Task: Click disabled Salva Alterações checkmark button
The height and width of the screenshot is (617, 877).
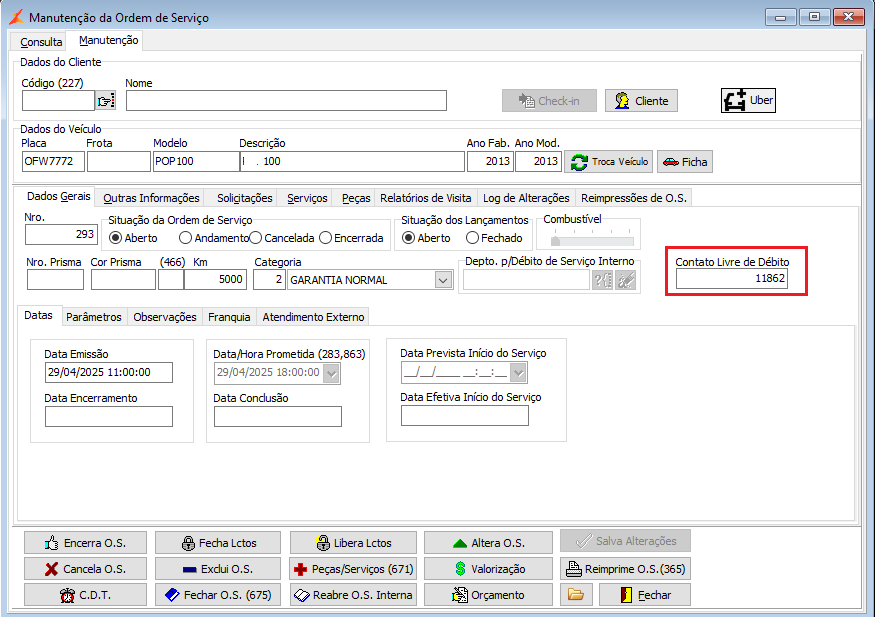Action: [x=625, y=541]
